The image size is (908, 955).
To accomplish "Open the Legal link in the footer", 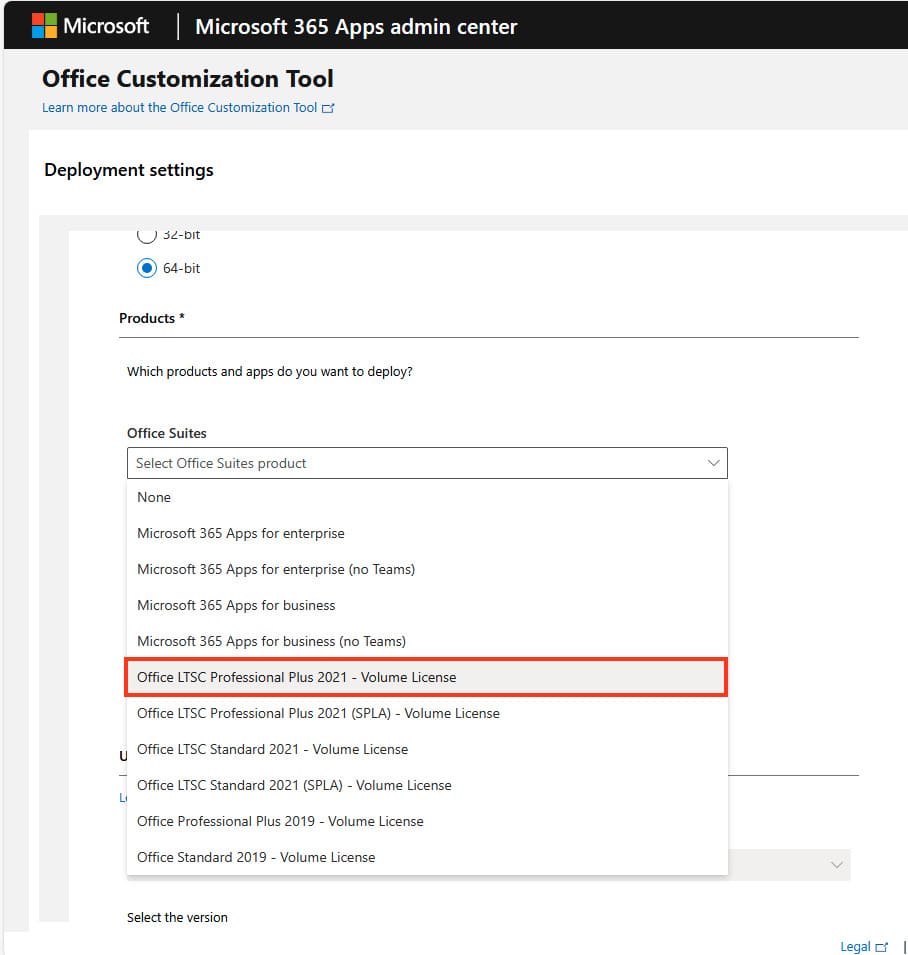I will (x=854, y=947).
